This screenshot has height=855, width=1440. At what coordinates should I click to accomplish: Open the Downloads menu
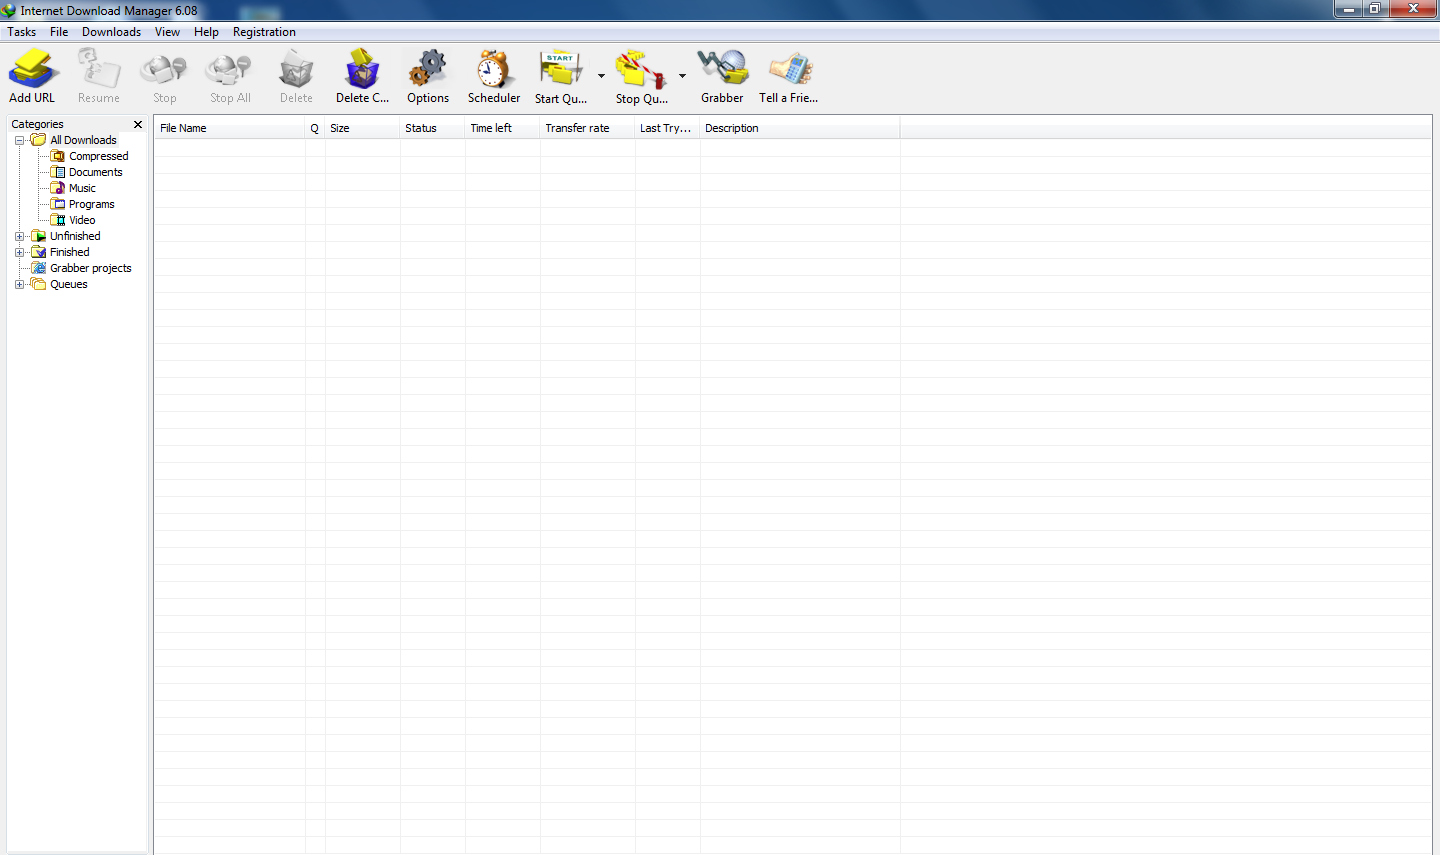111,31
